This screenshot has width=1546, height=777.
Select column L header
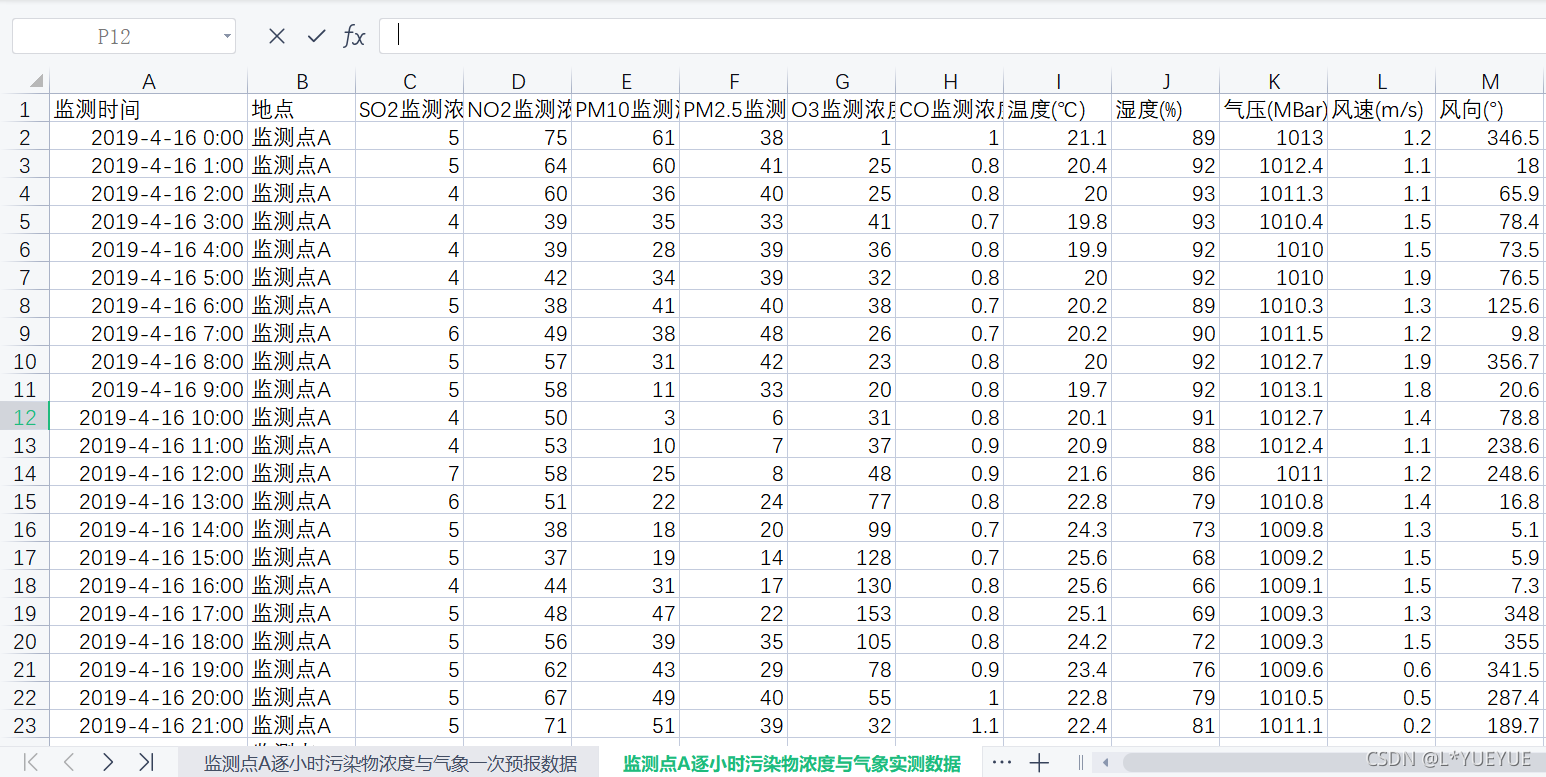1382,82
